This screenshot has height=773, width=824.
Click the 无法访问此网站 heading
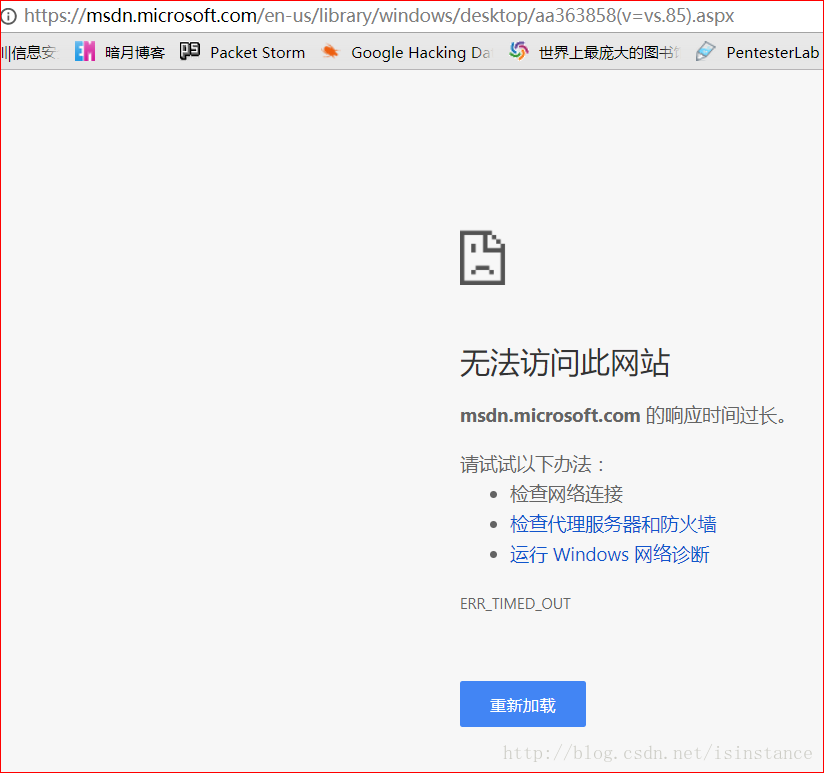click(565, 363)
